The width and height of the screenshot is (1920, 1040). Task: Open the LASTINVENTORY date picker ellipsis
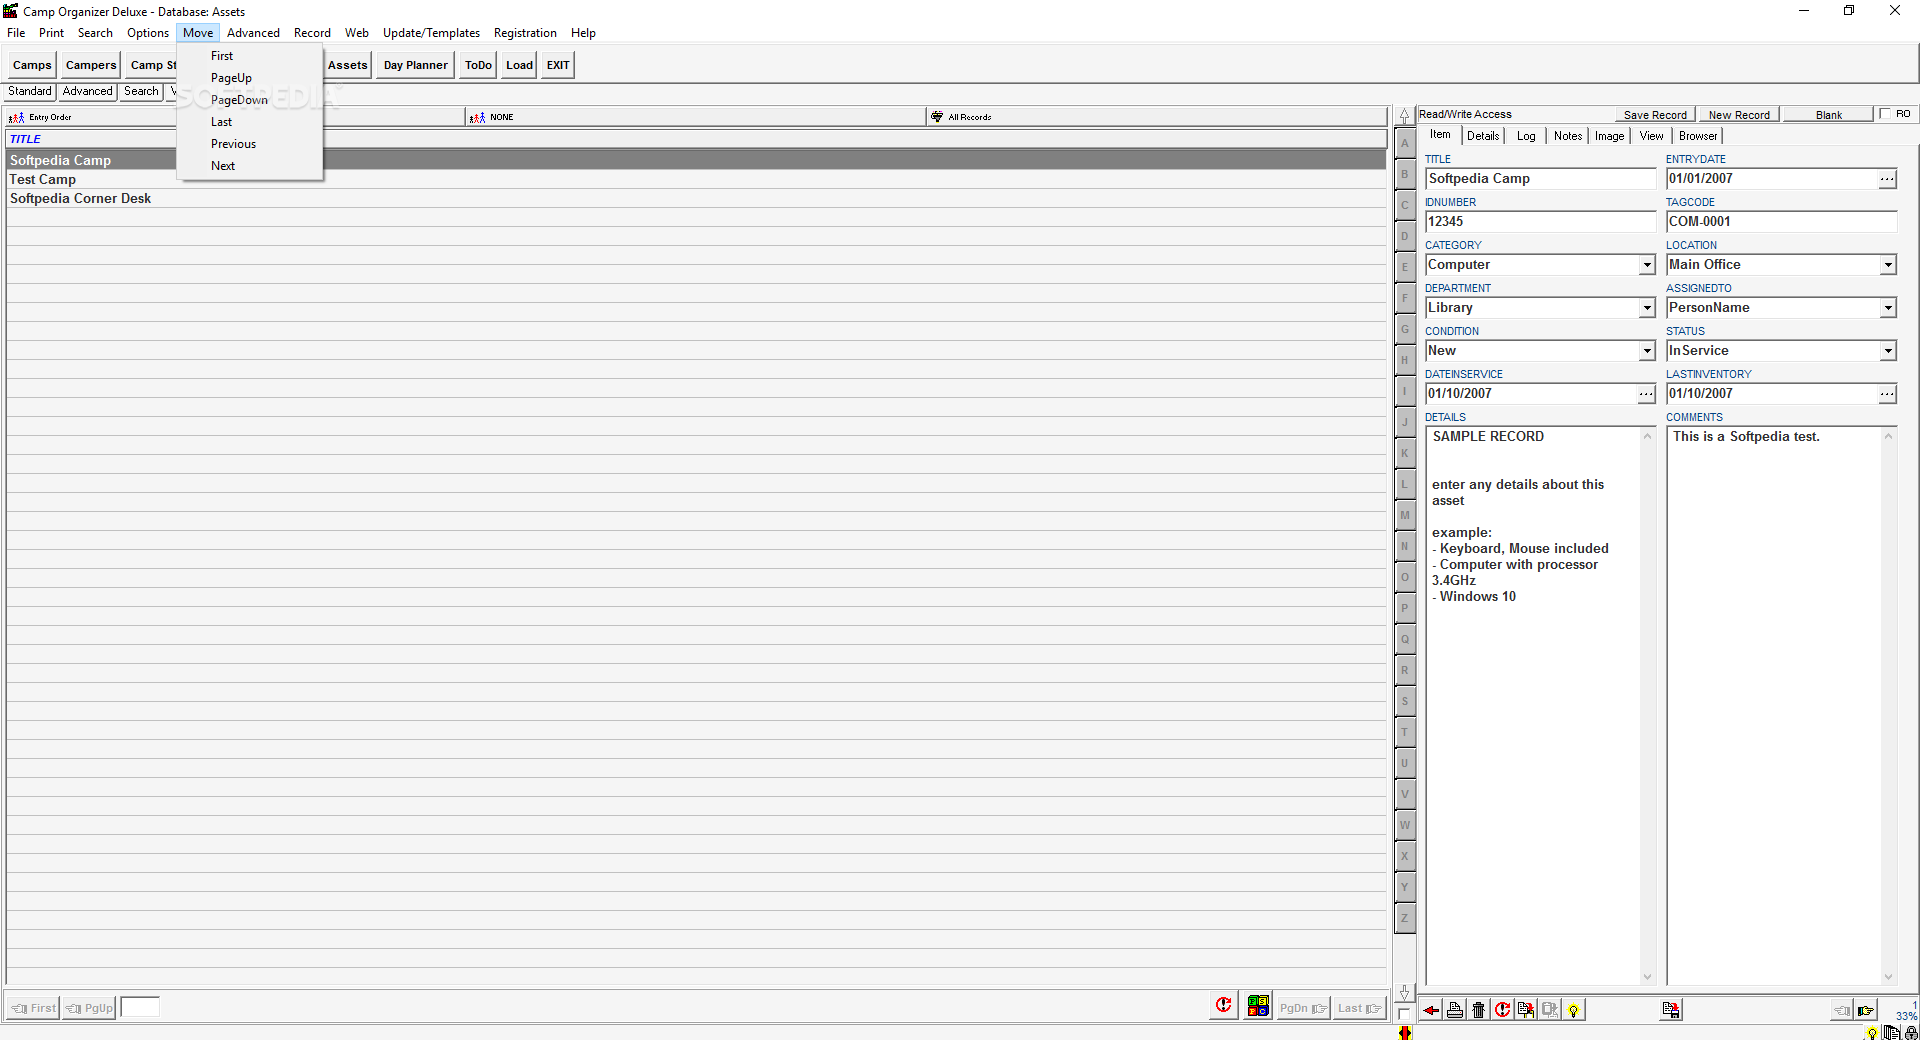(1887, 394)
